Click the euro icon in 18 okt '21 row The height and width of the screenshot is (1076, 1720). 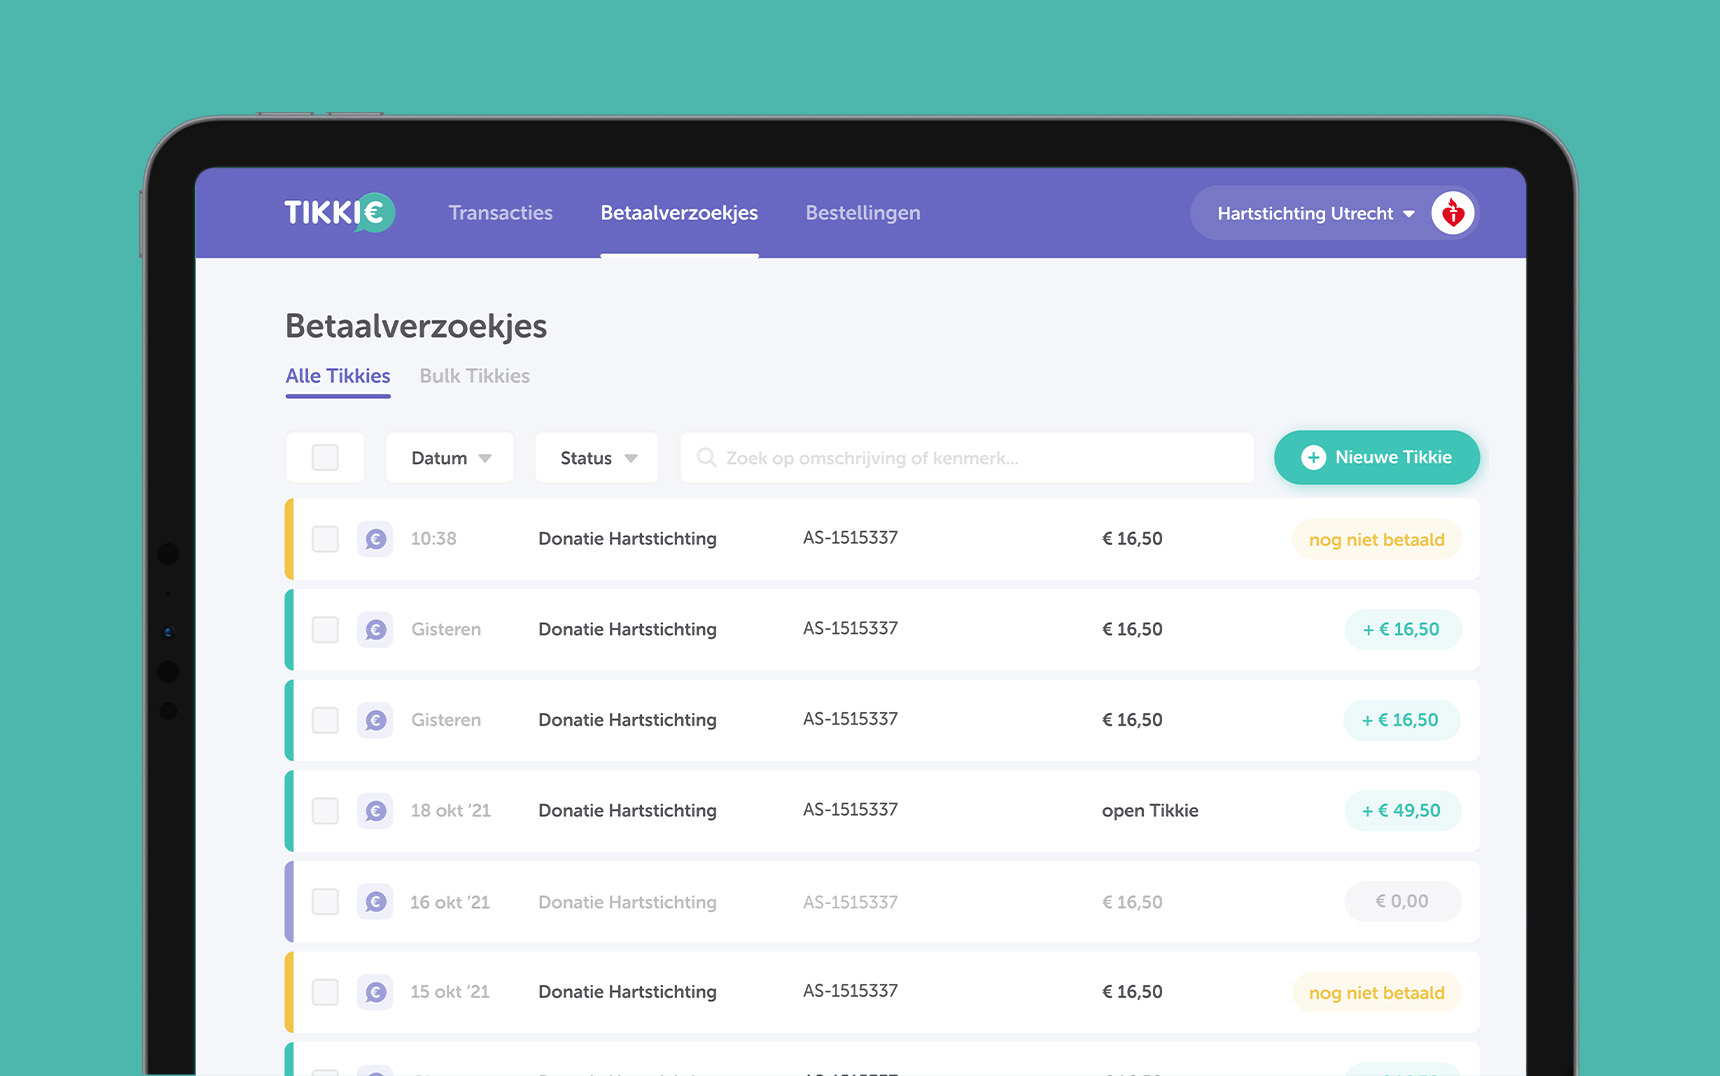point(375,811)
